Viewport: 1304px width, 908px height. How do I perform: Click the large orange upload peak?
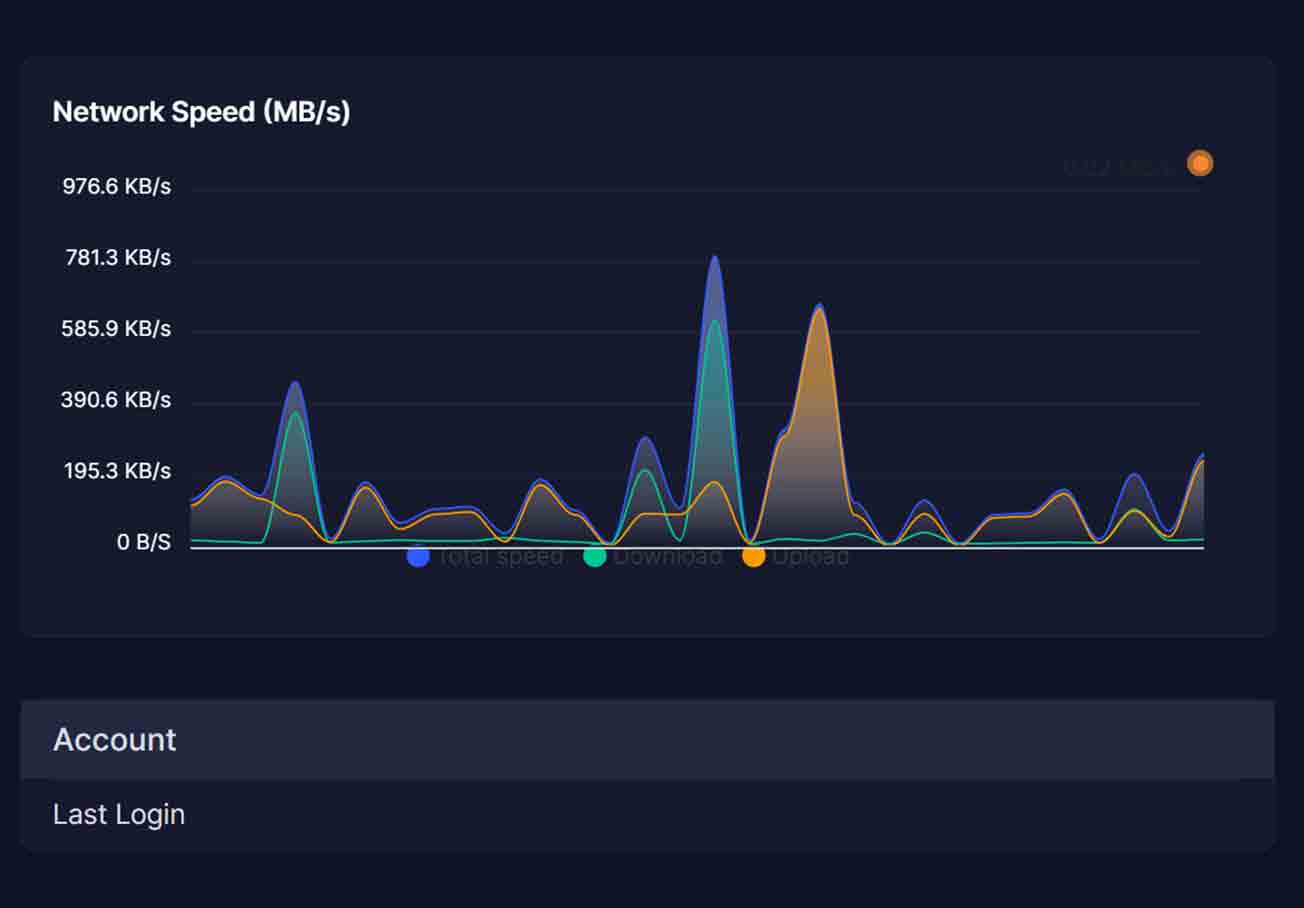(819, 312)
